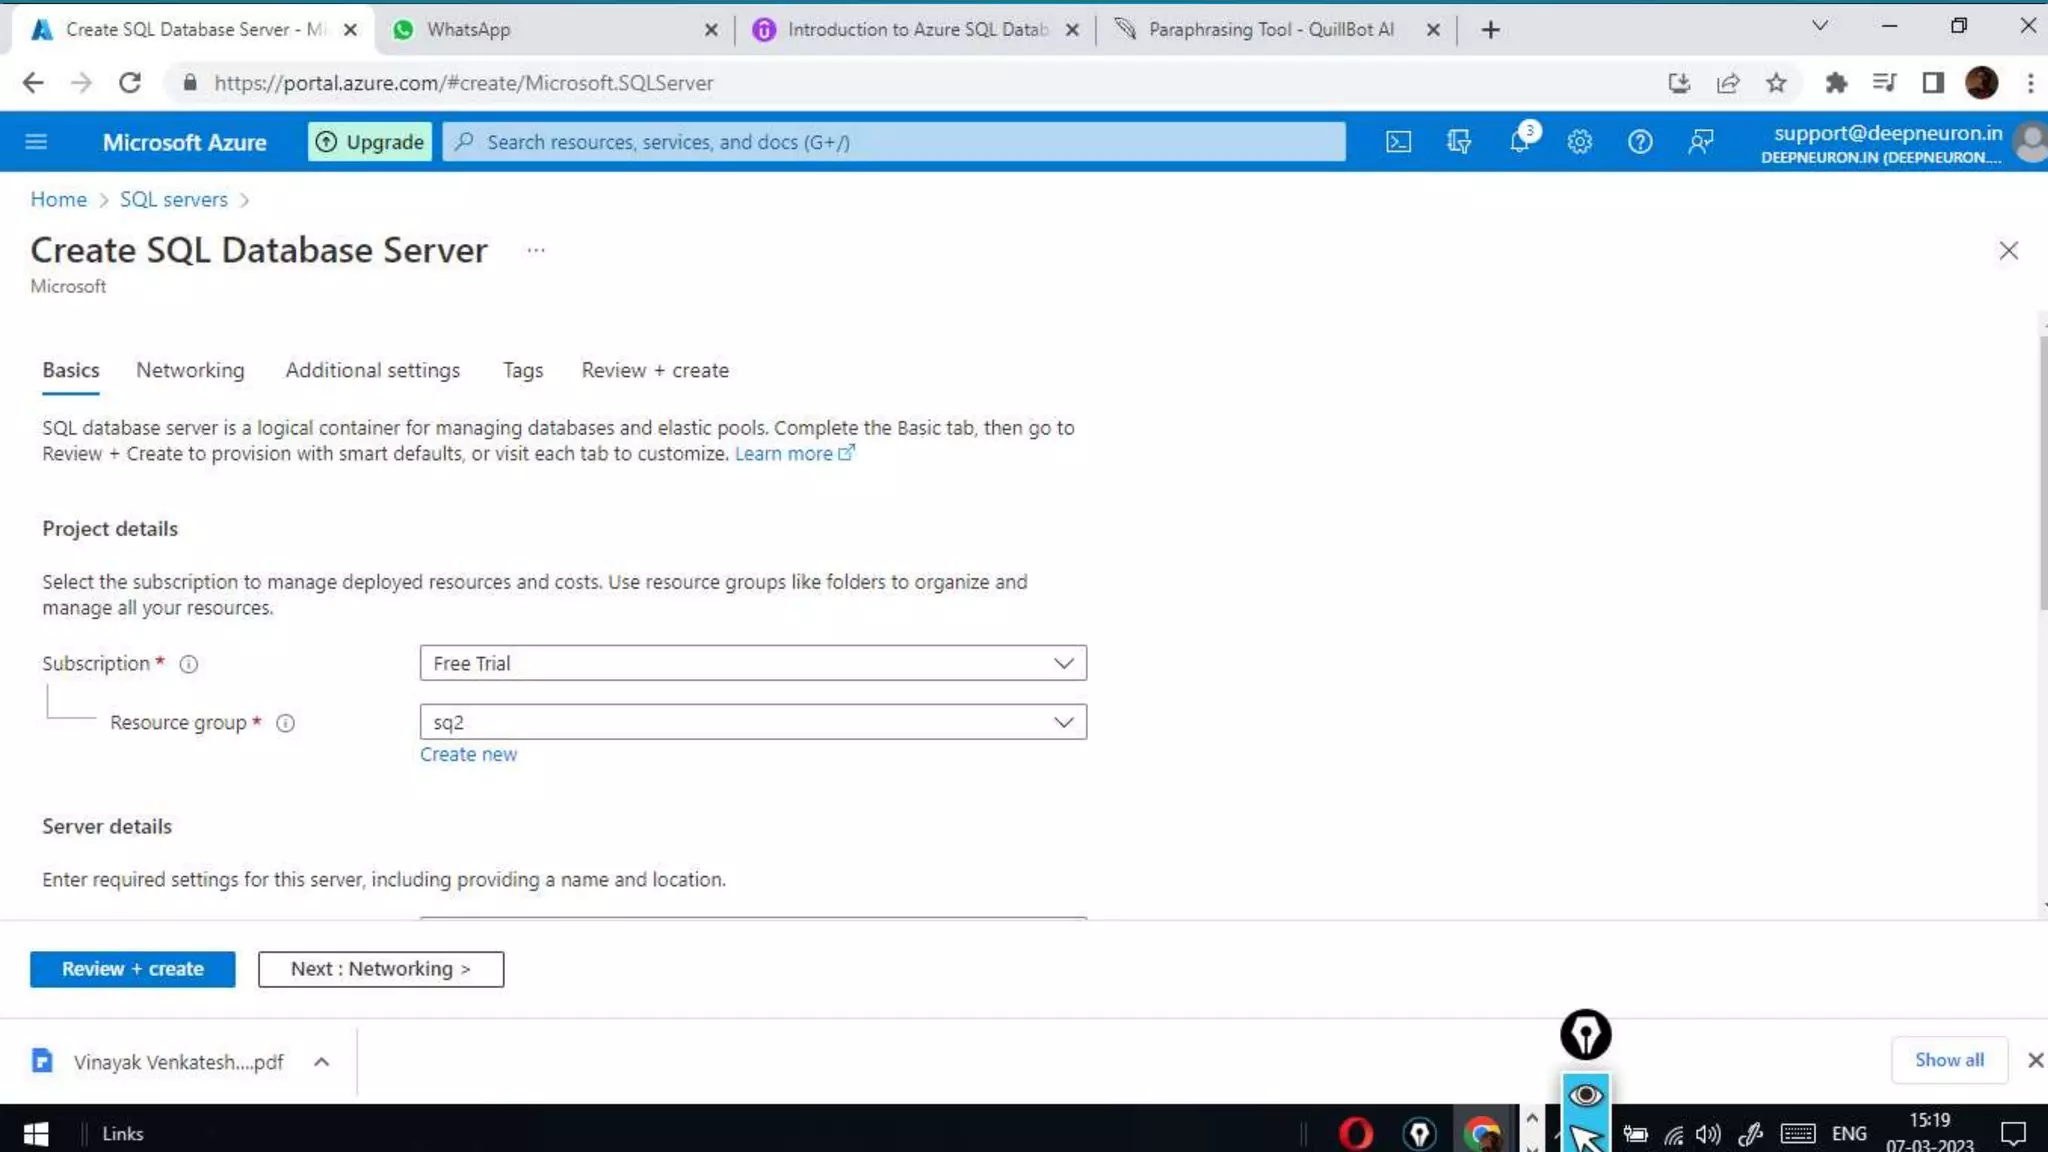Expand the Resource group dropdown showing sq2
The height and width of the screenshot is (1152, 2048).
tap(753, 722)
